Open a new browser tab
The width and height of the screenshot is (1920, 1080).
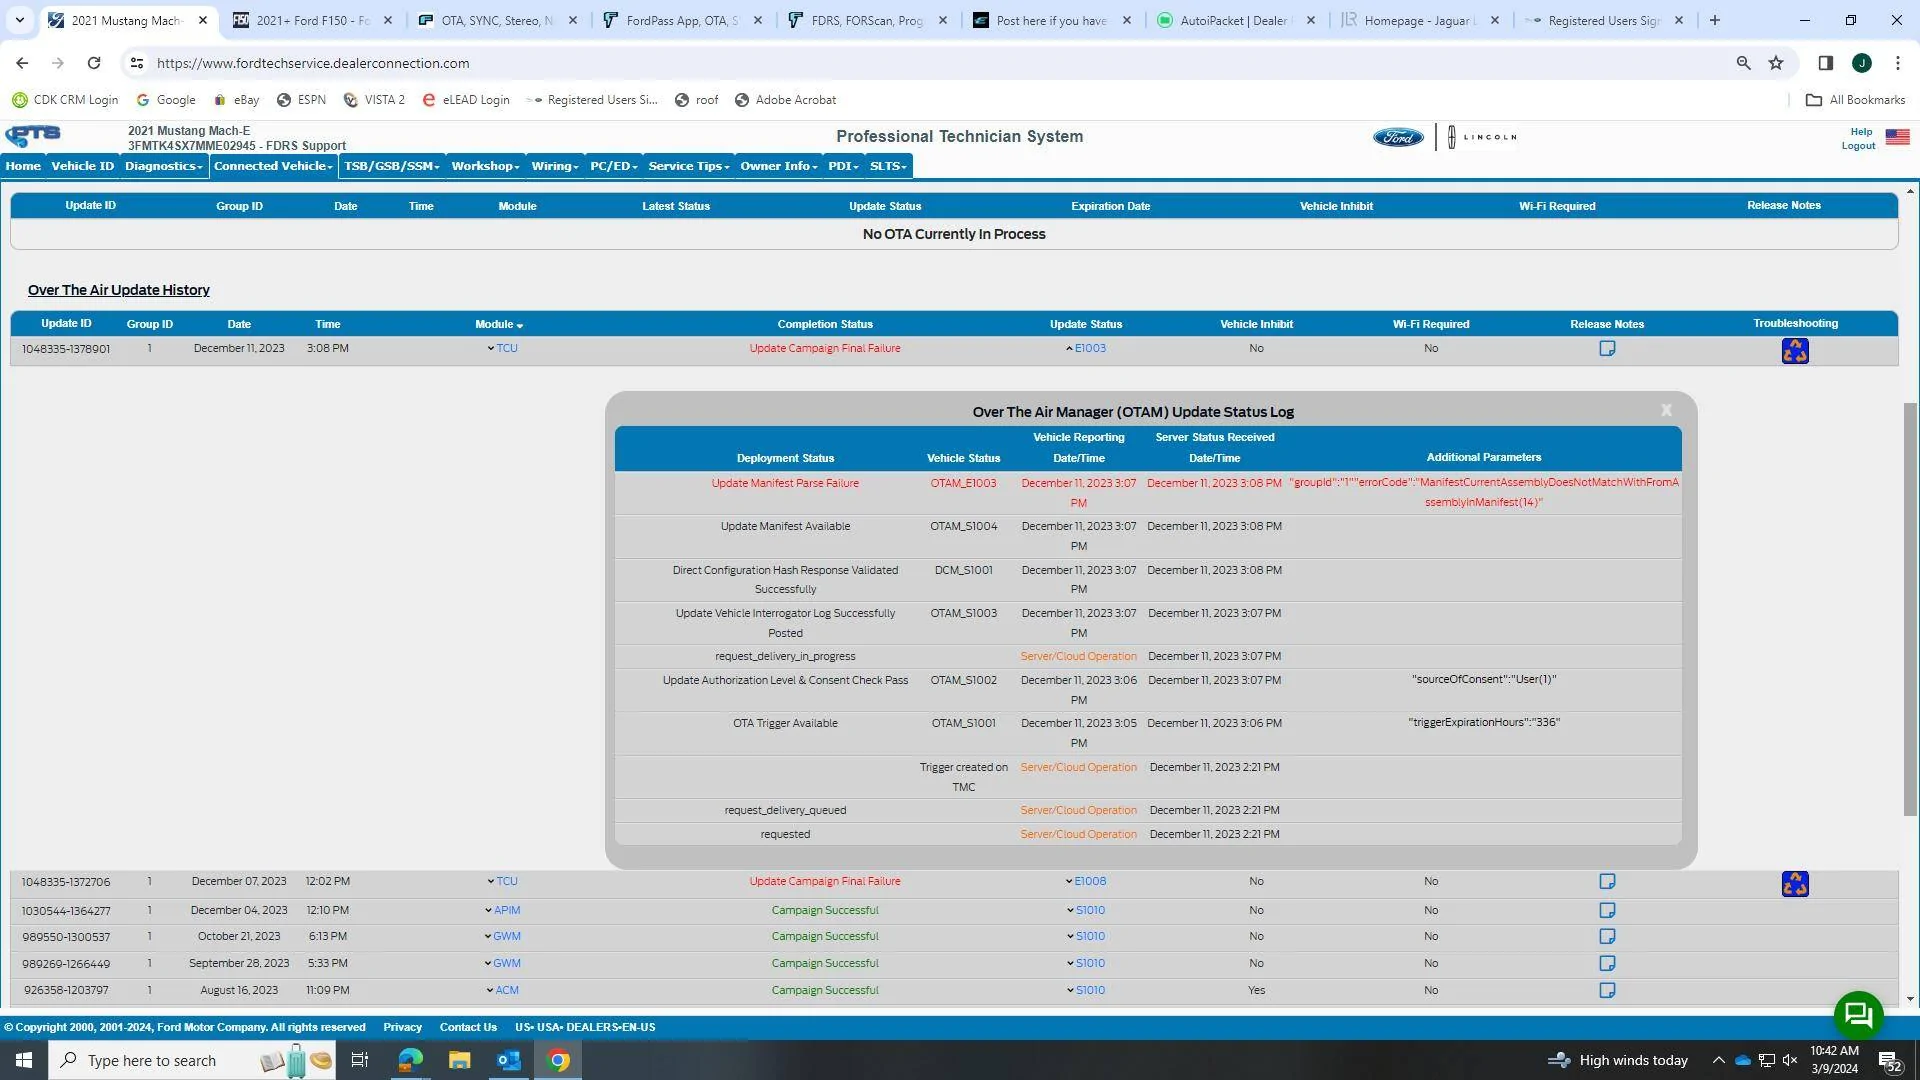(1714, 20)
